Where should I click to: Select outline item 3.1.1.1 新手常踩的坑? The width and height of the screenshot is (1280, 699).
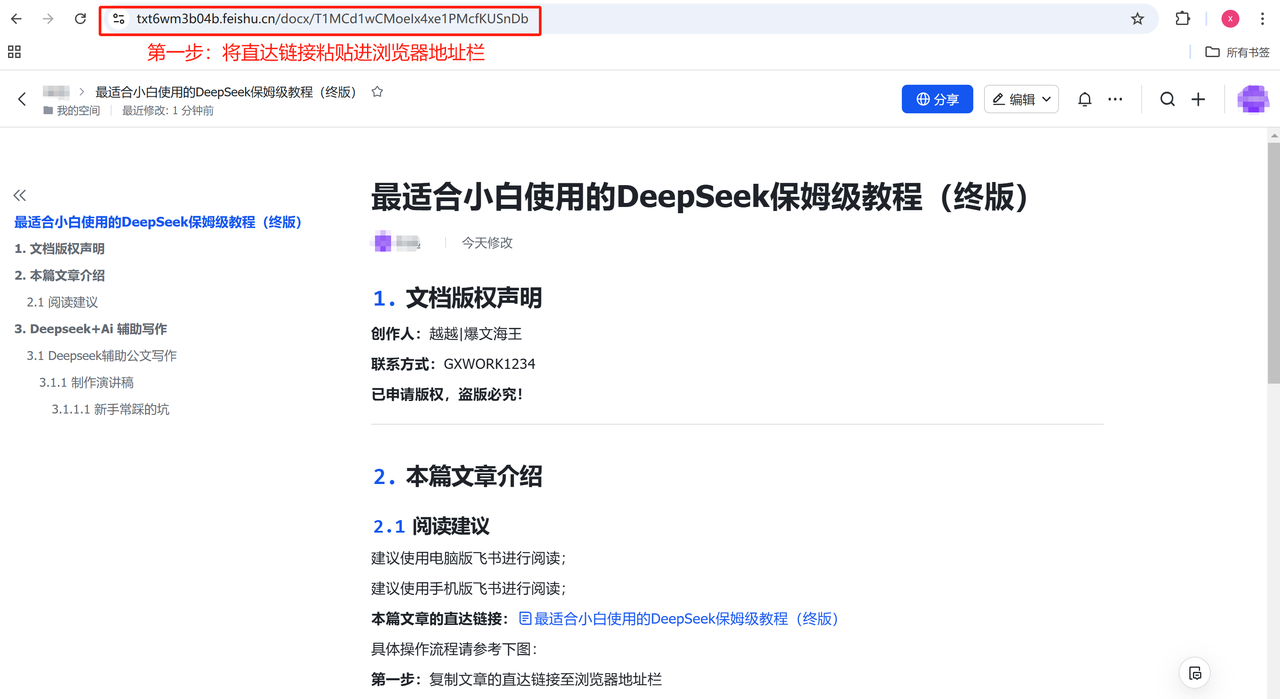pyautogui.click(x=110, y=409)
